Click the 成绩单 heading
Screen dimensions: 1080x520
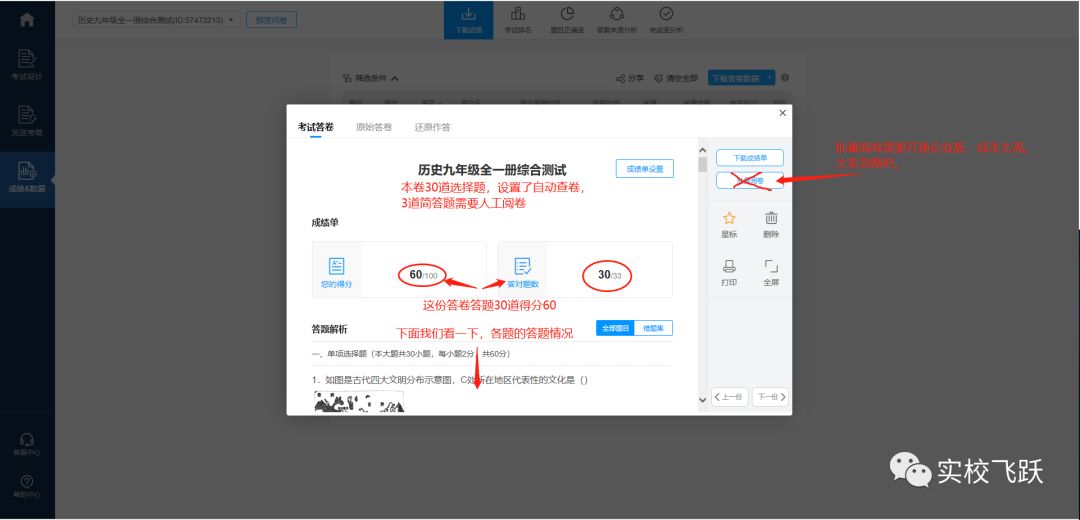(x=325, y=222)
